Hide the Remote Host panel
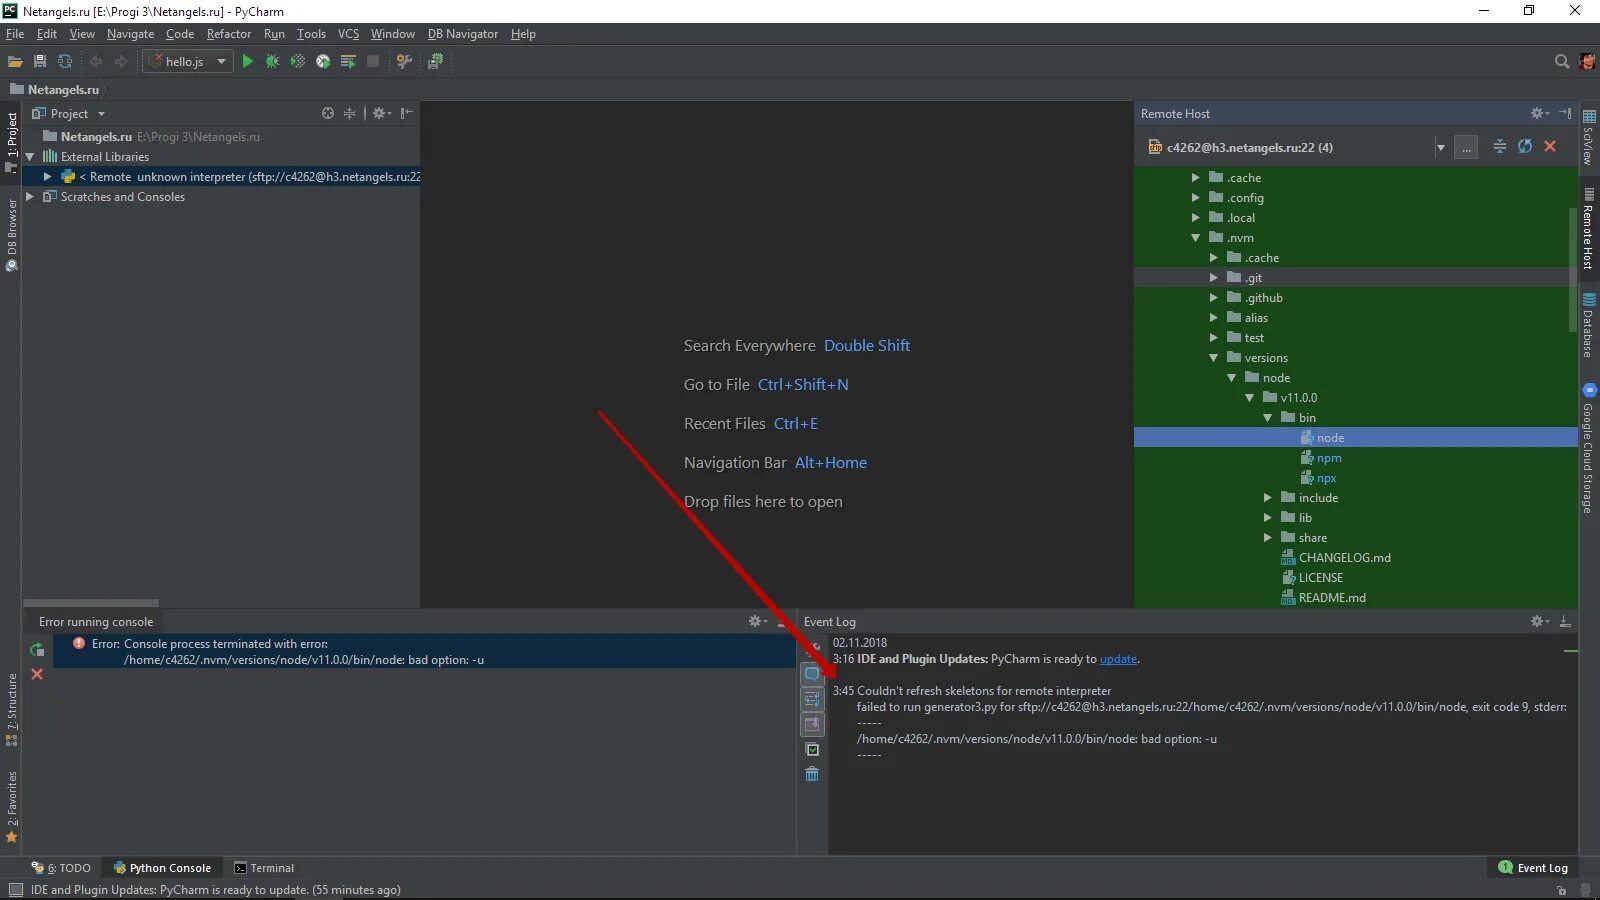Screen dimensions: 1600x900 pyautogui.click(x=1565, y=113)
